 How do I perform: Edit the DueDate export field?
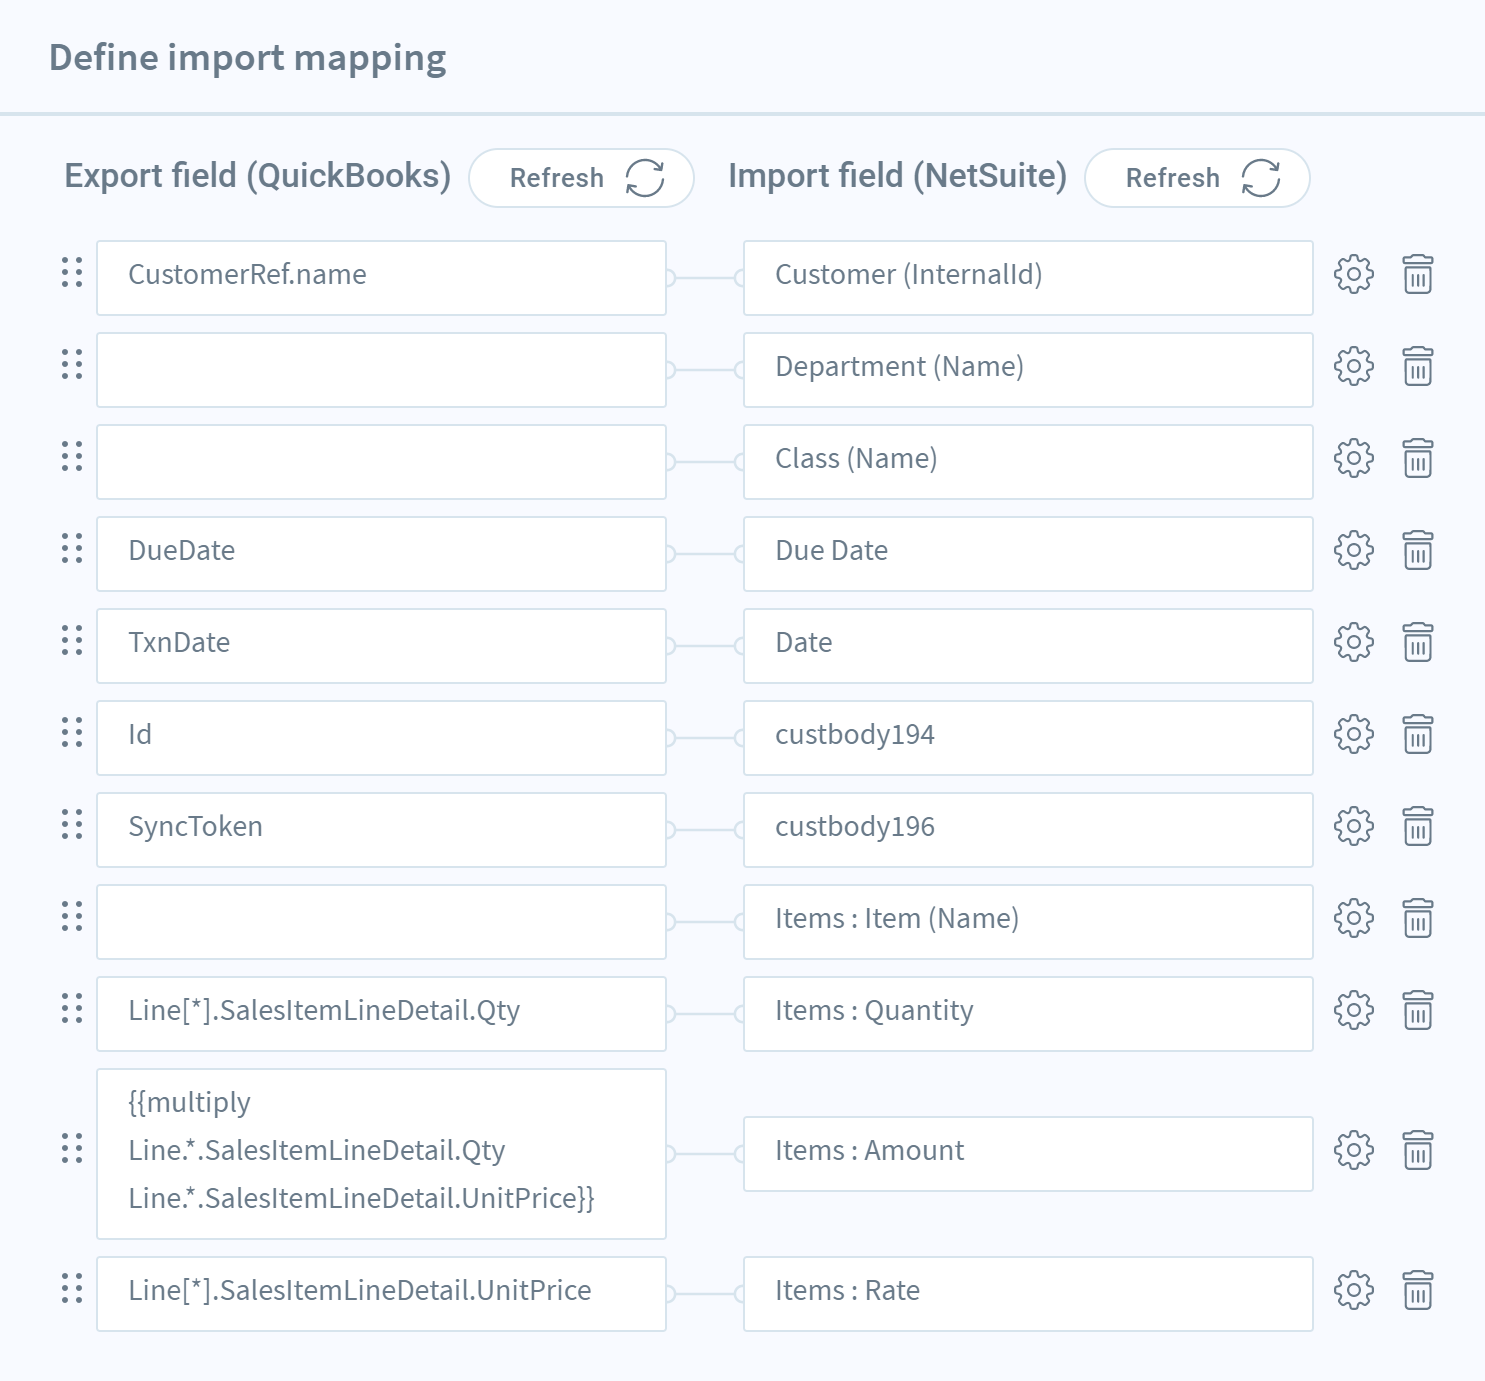tap(381, 554)
